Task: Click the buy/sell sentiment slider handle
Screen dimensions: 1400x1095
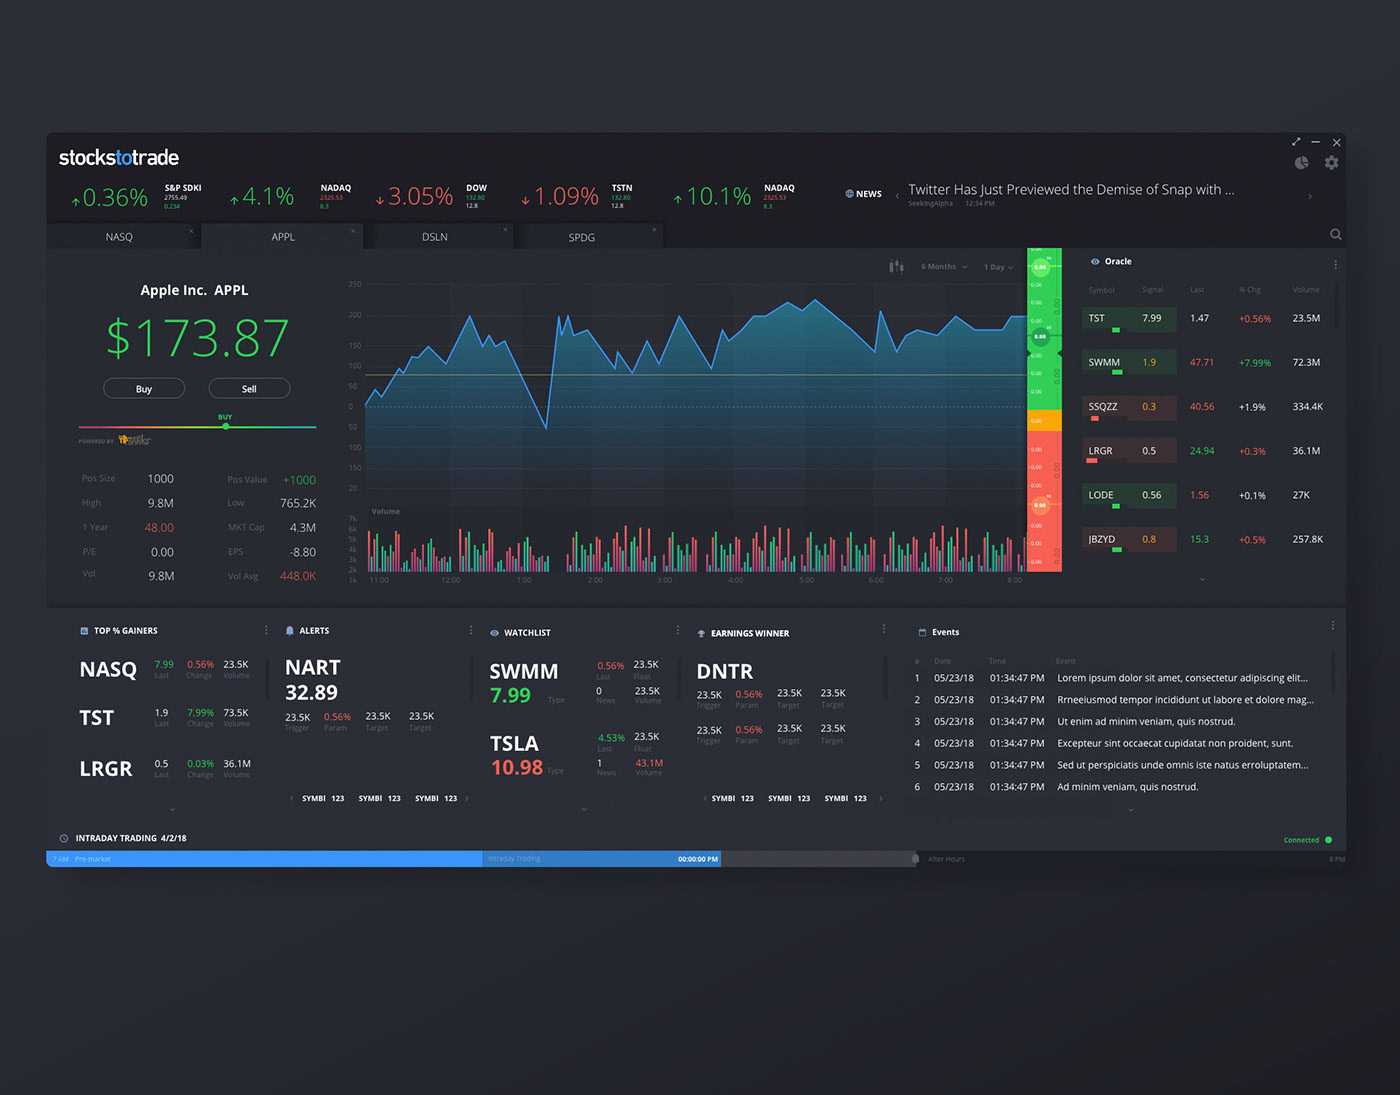Action: point(226,426)
